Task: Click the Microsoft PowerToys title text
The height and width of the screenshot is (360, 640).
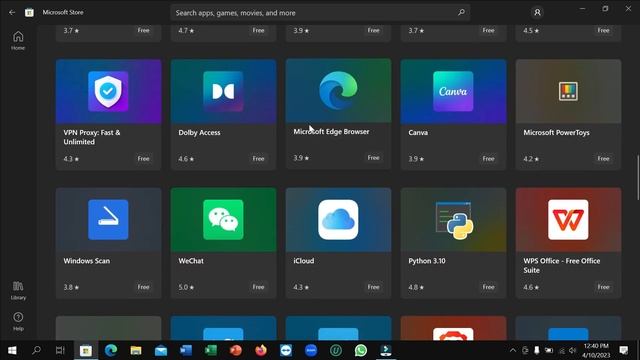Action: pos(556,133)
